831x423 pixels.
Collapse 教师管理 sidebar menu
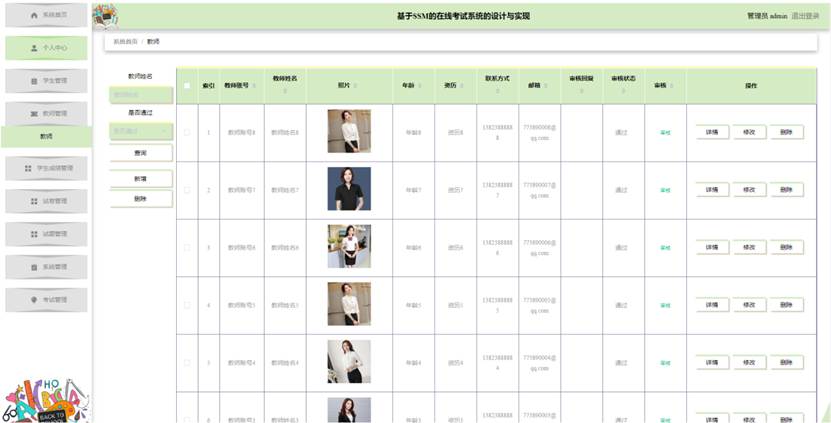click(46, 114)
